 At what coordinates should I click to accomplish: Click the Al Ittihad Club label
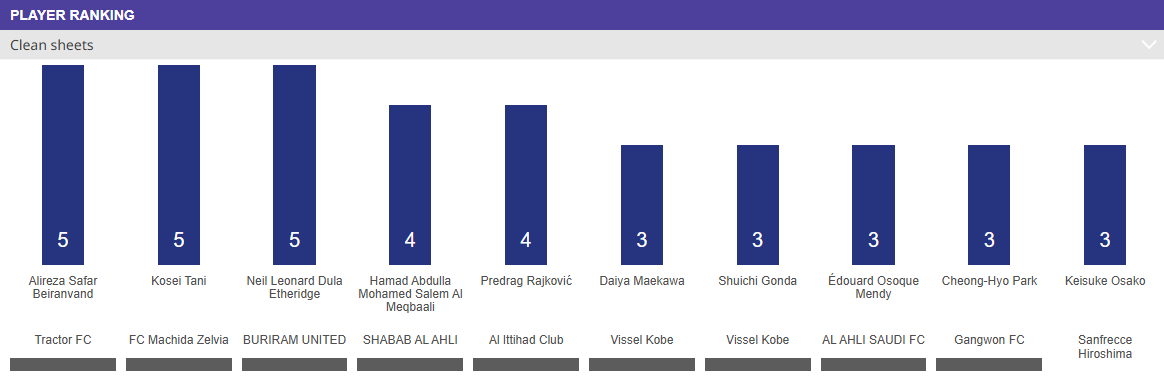click(526, 340)
